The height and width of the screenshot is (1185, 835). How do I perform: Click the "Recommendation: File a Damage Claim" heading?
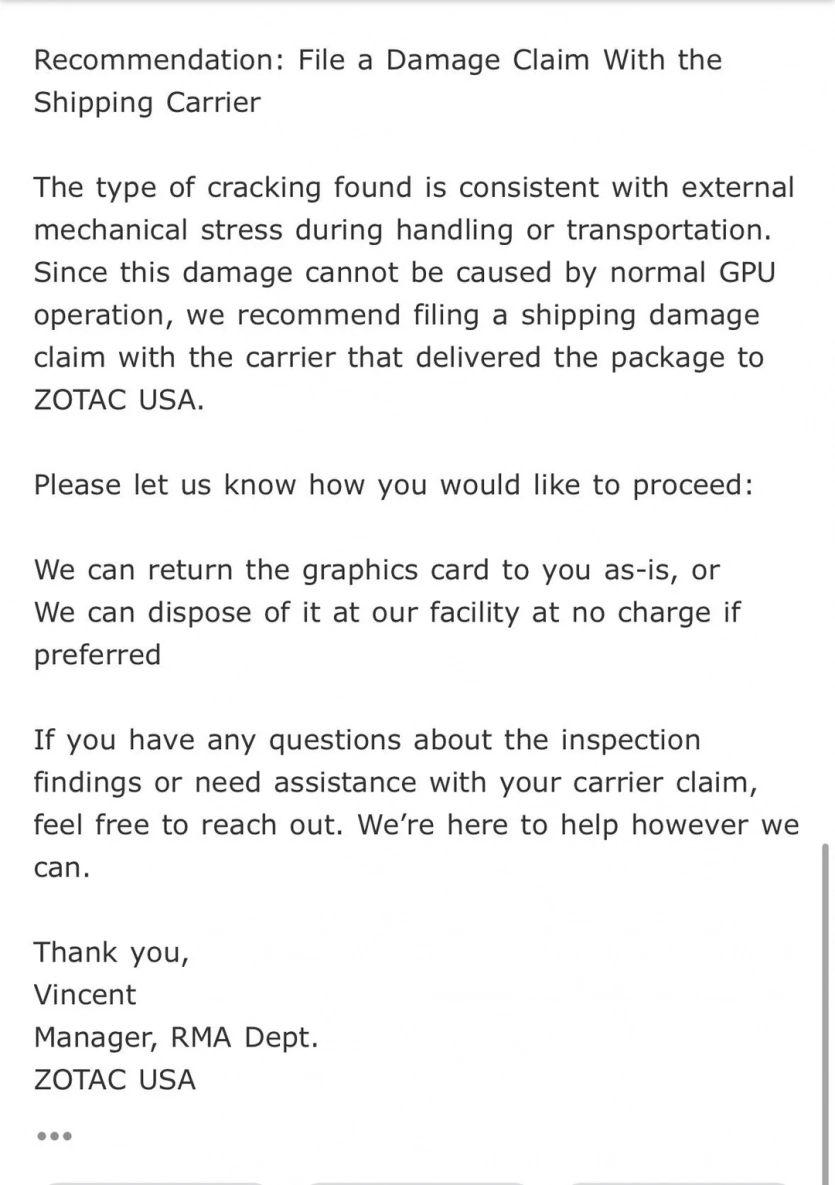pos(378,60)
